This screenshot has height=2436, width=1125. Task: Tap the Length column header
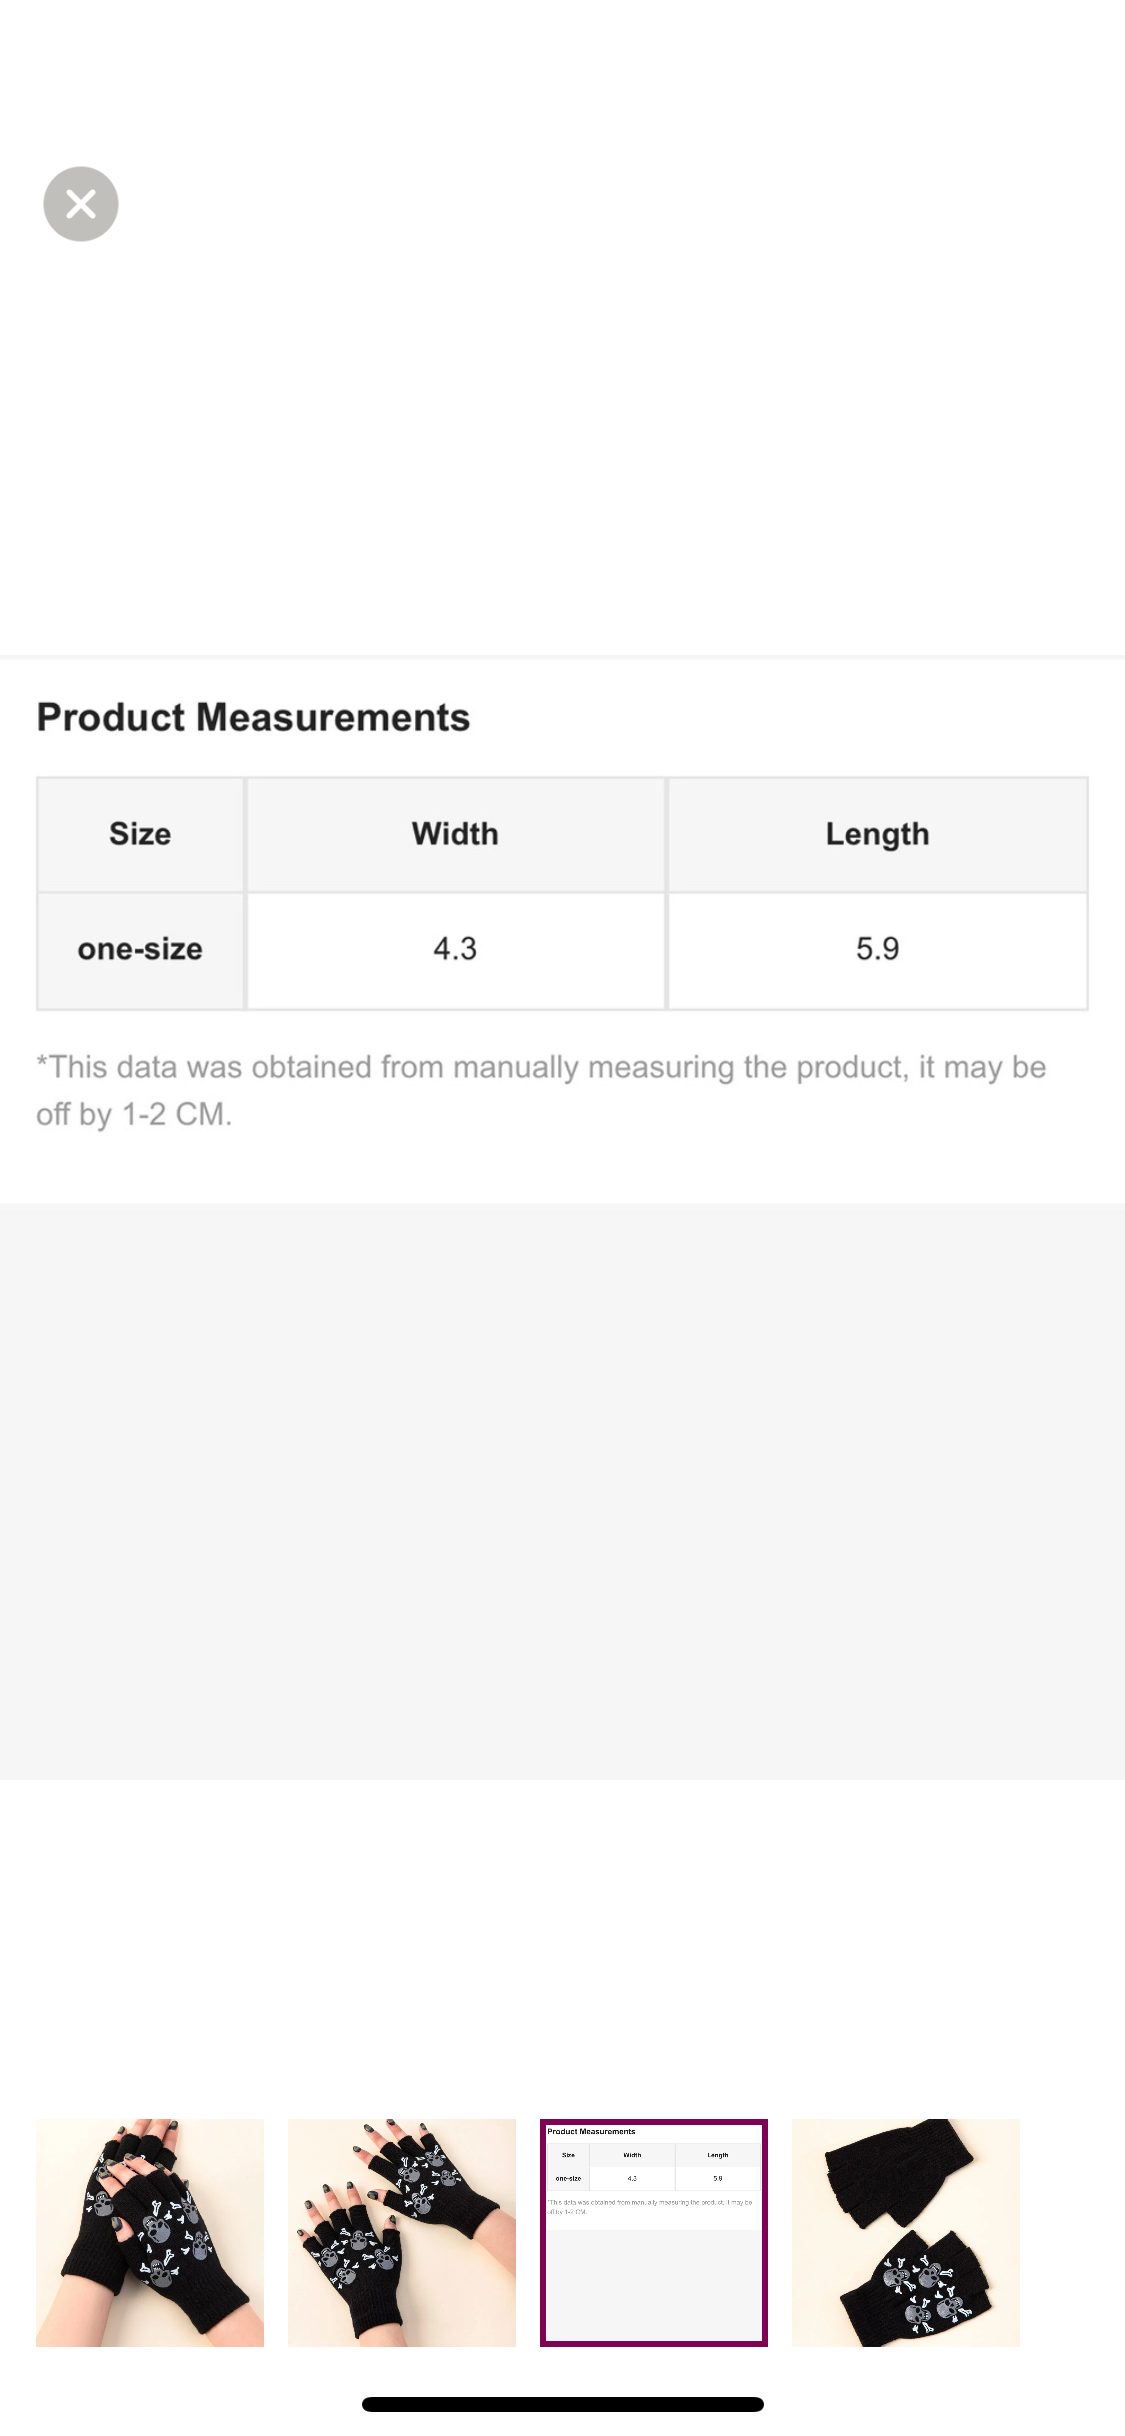click(x=877, y=834)
